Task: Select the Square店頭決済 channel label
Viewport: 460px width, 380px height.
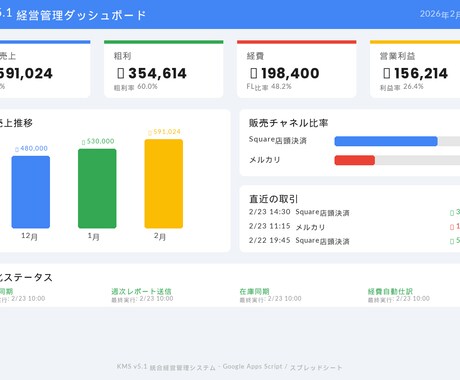Action: click(278, 140)
